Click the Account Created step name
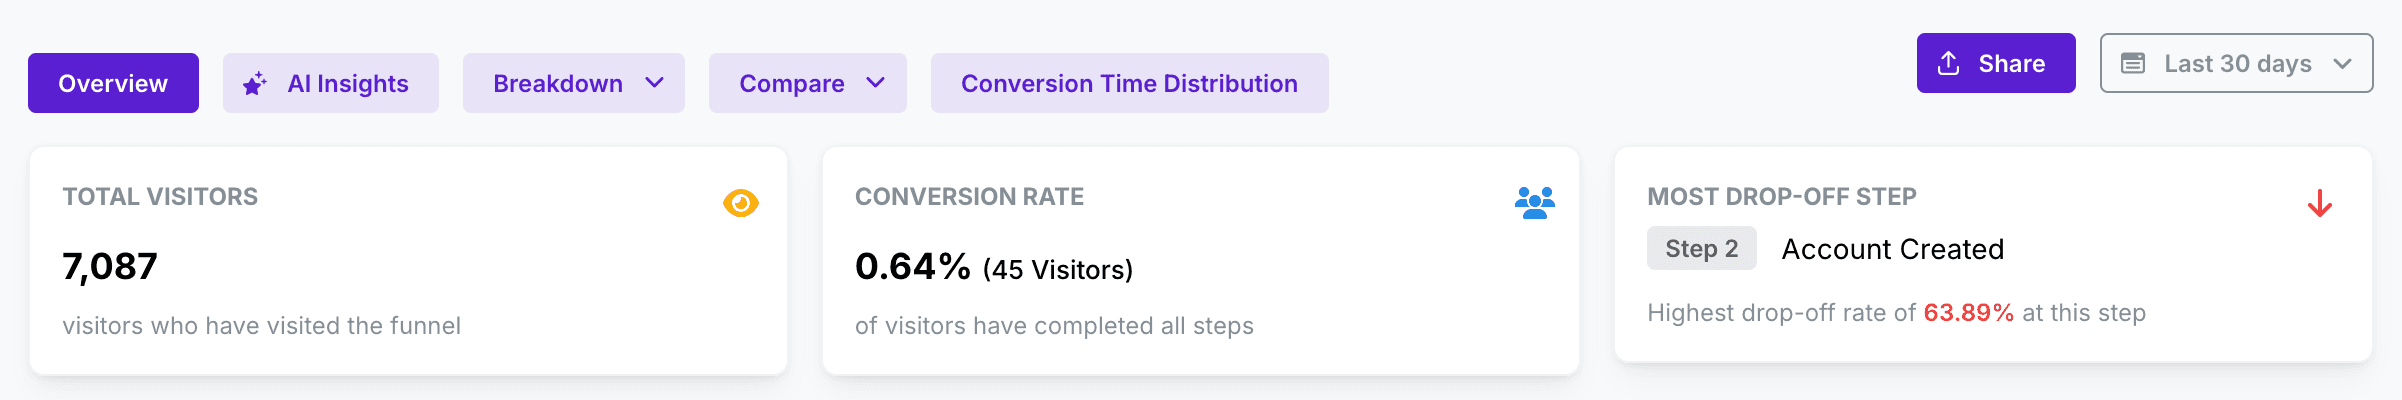 point(1892,249)
